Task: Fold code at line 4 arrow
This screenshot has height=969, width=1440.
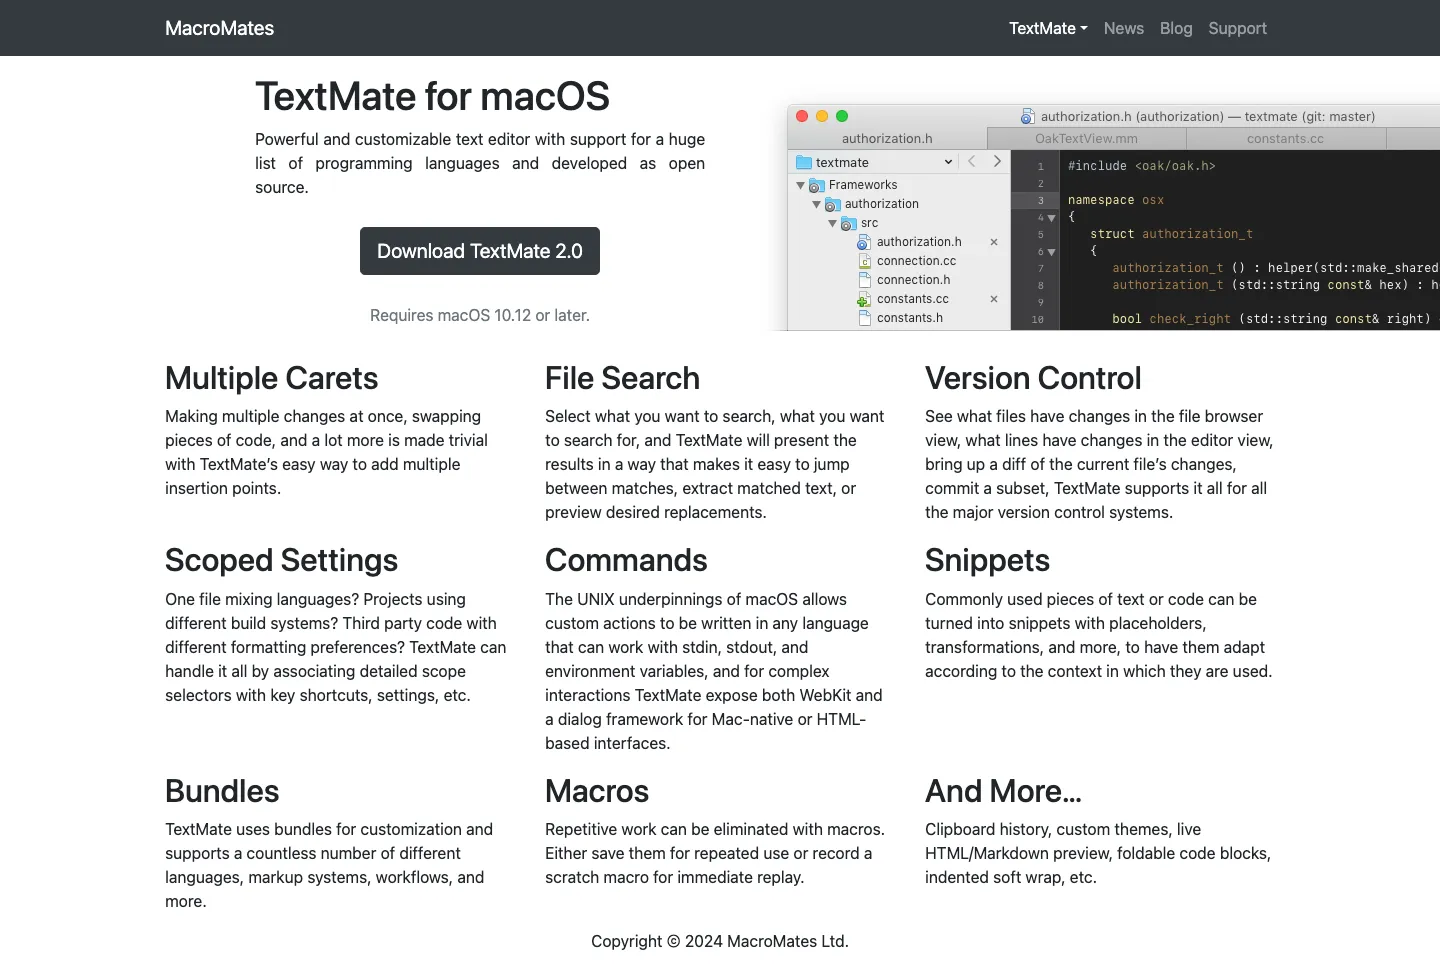Action: click(1051, 218)
